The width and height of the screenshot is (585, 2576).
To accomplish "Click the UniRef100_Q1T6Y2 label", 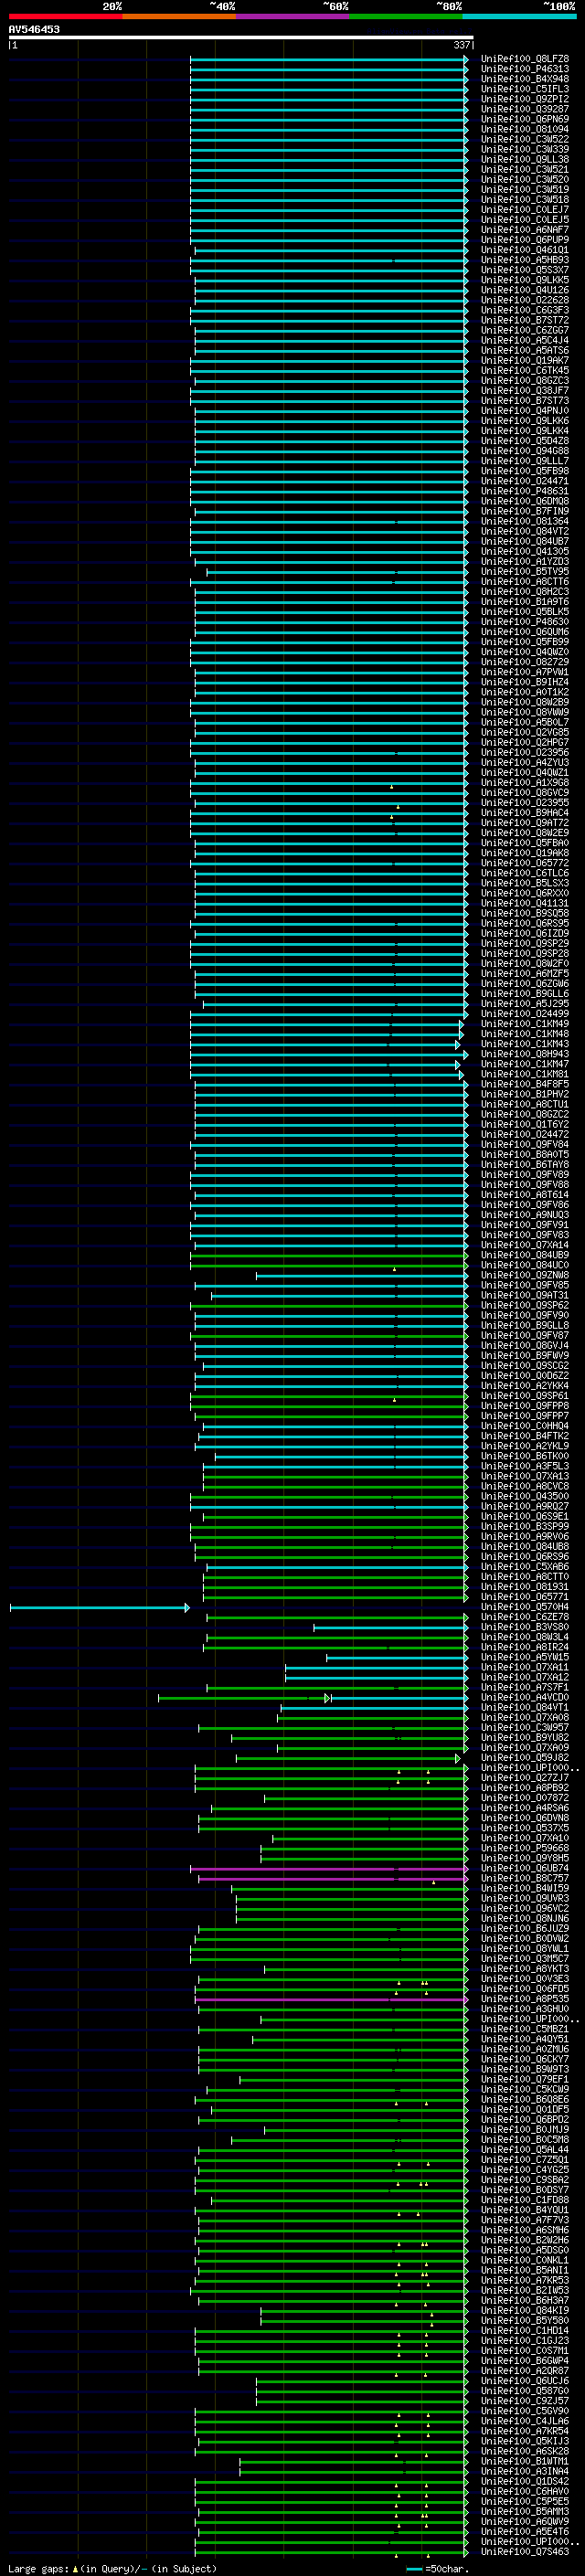I will 525,1125.
